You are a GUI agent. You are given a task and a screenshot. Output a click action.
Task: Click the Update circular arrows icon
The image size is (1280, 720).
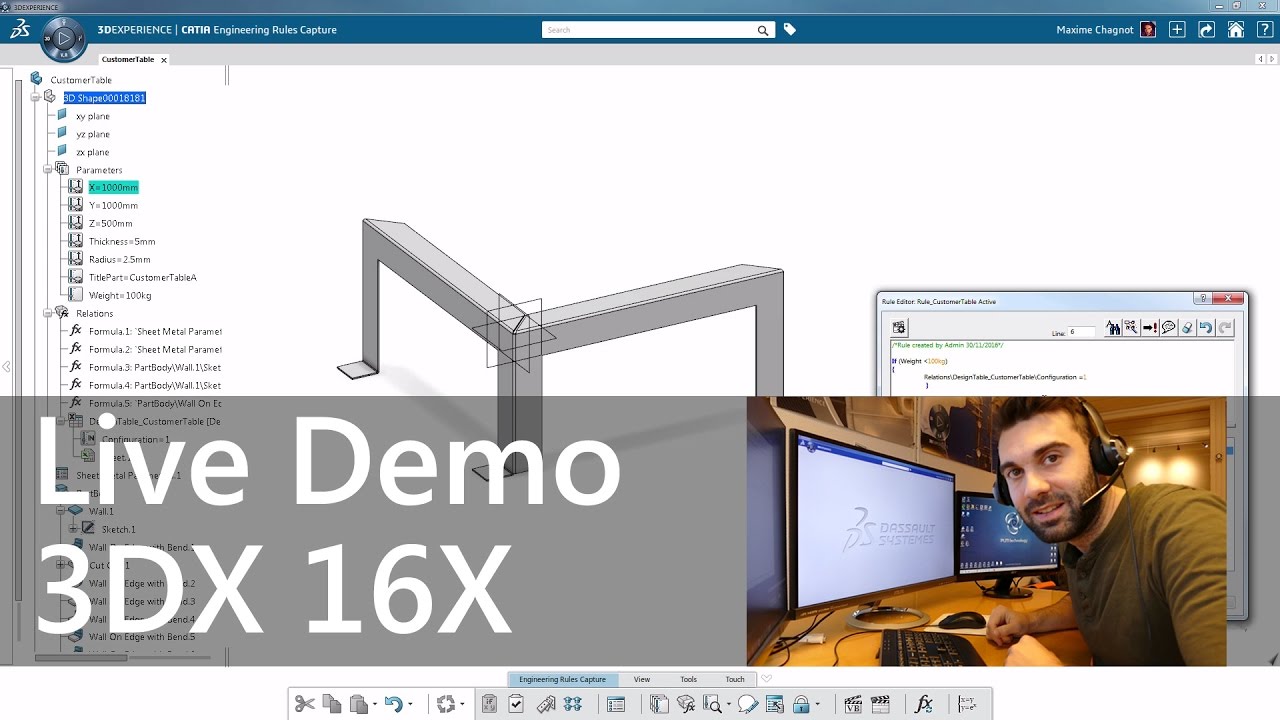pos(446,704)
